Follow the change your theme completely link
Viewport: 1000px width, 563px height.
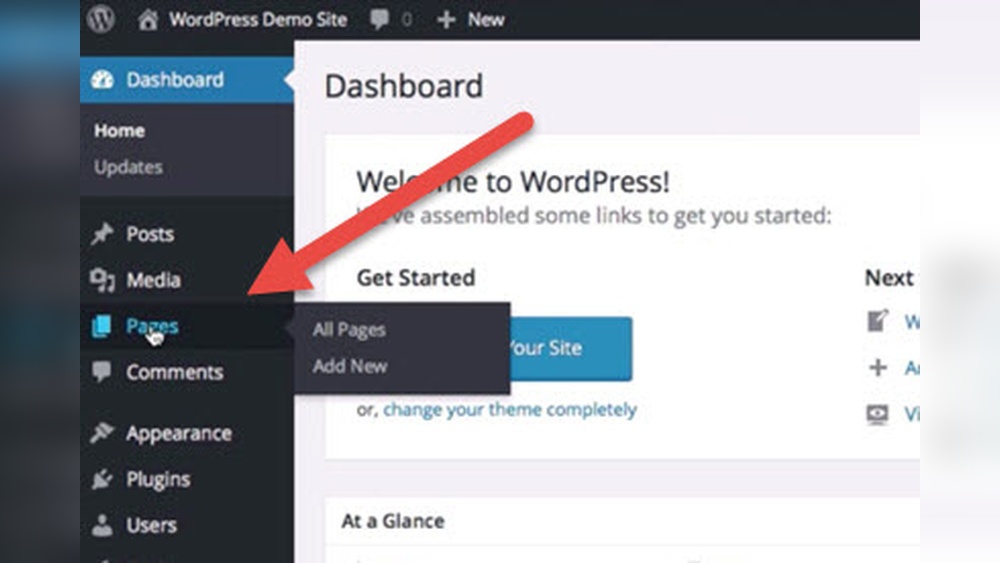(510, 409)
